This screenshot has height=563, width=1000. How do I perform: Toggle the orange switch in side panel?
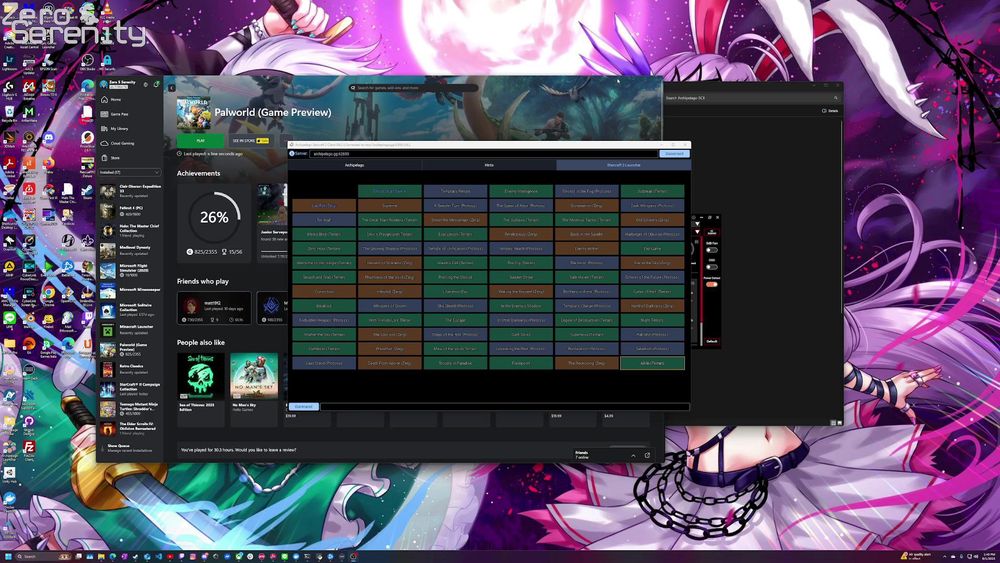click(x=712, y=284)
